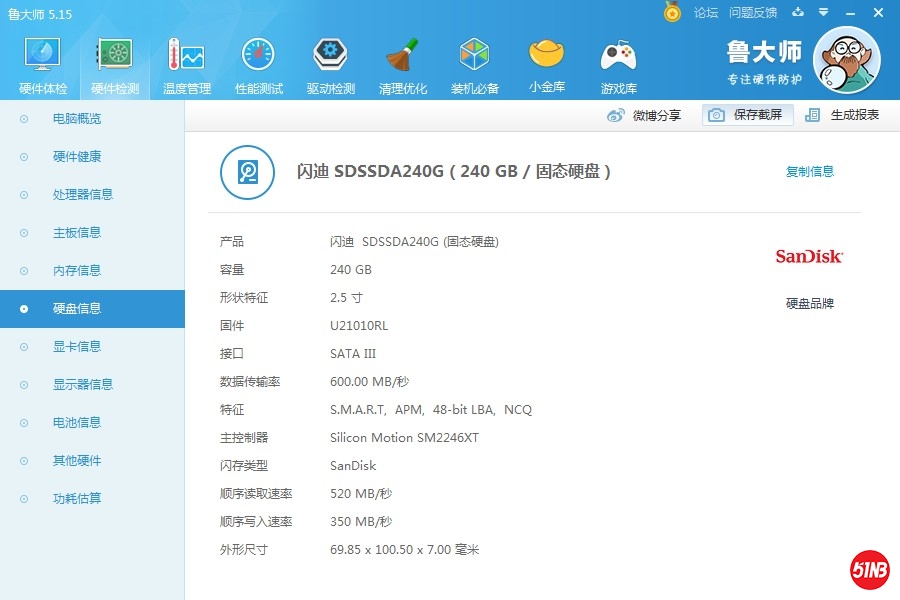Open 清理优化 broom cleanup icon
900x600 pixels.
pos(402,56)
